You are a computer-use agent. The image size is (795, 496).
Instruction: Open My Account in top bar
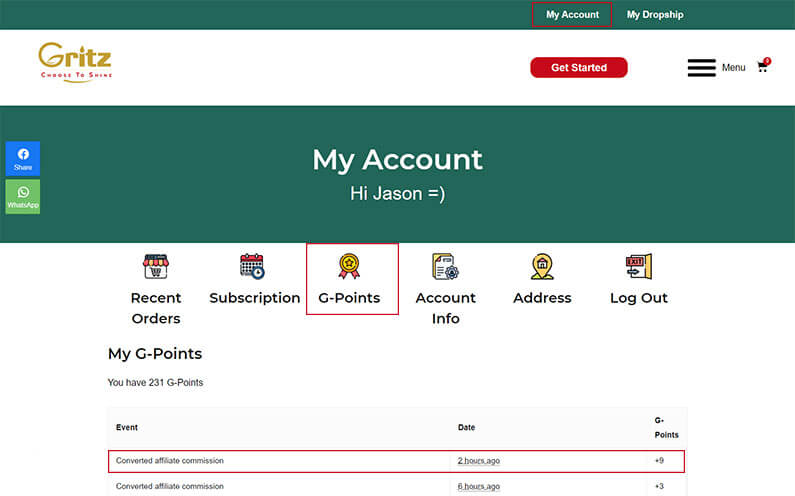[572, 15]
